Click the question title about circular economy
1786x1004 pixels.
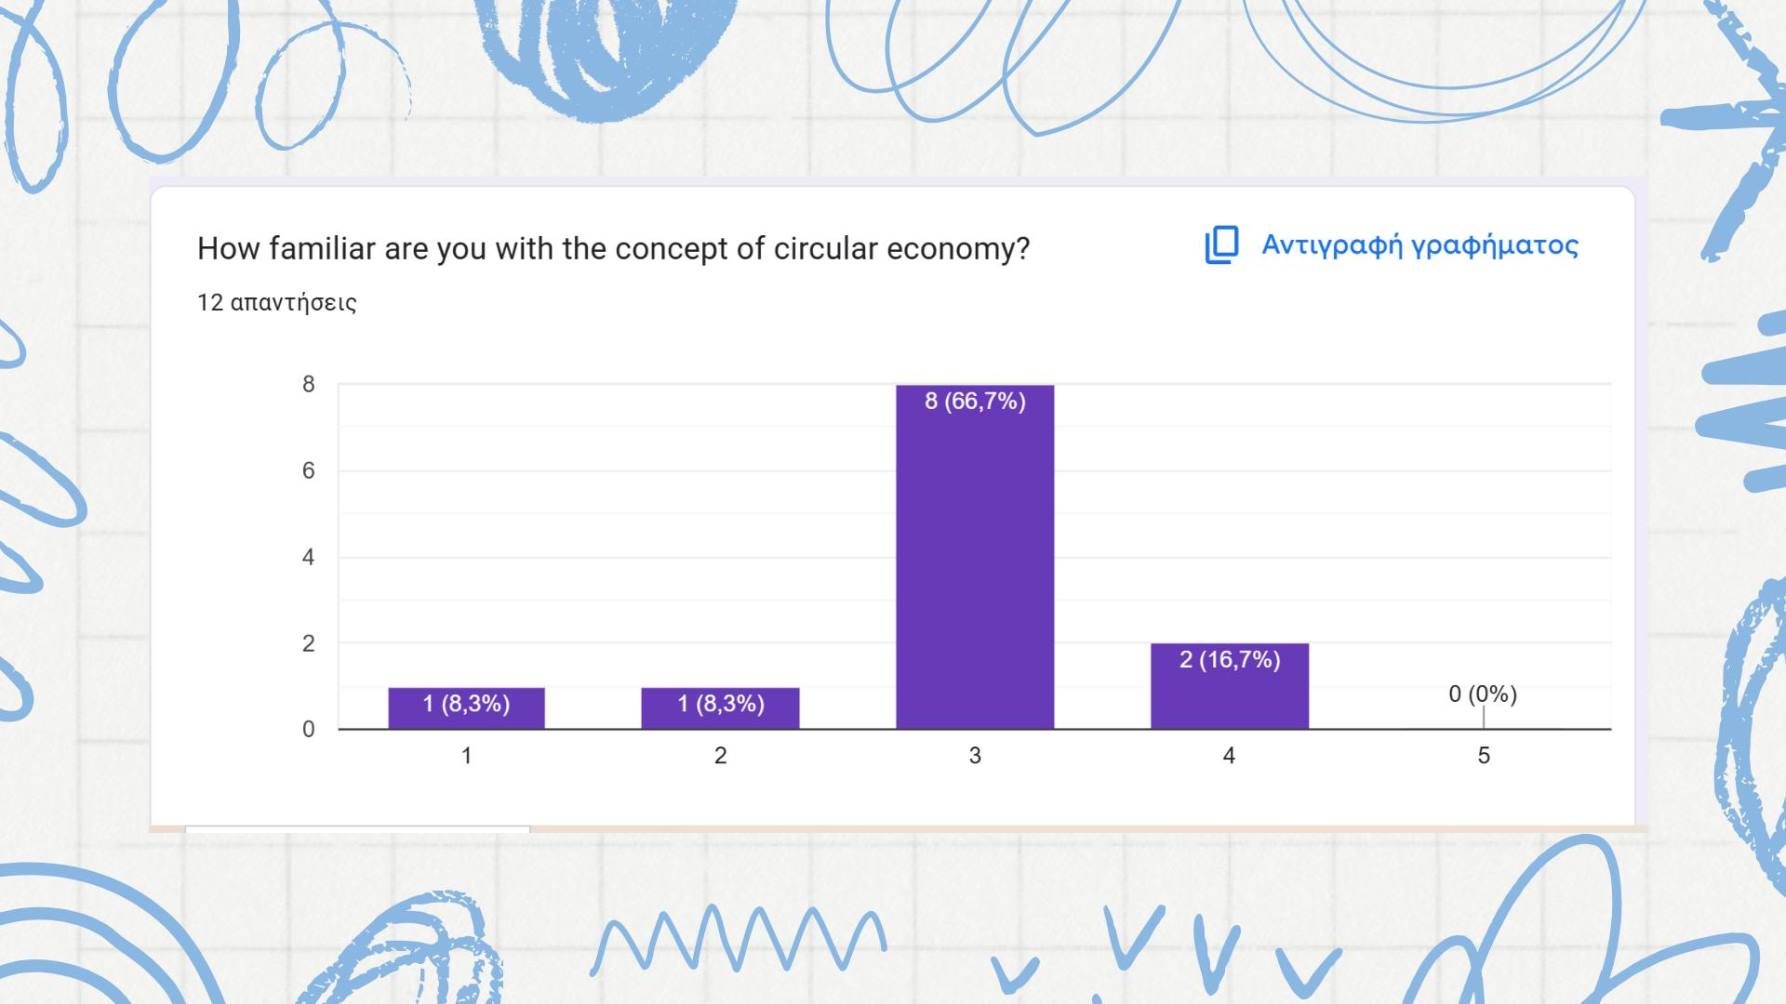613,248
